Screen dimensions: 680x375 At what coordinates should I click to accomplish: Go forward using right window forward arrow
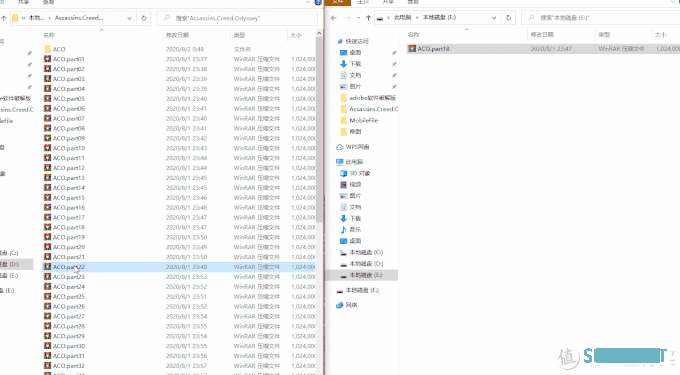tap(348, 18)
